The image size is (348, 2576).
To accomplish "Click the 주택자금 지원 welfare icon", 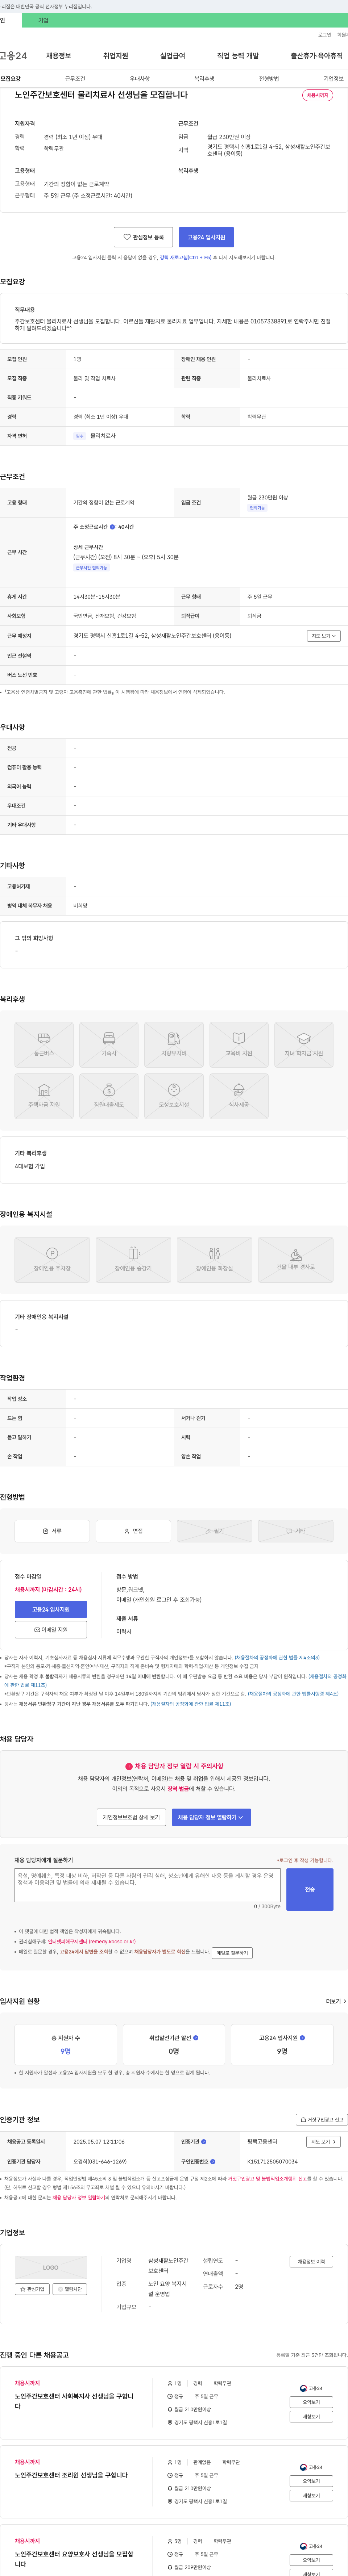I will tap(44, 1096).
